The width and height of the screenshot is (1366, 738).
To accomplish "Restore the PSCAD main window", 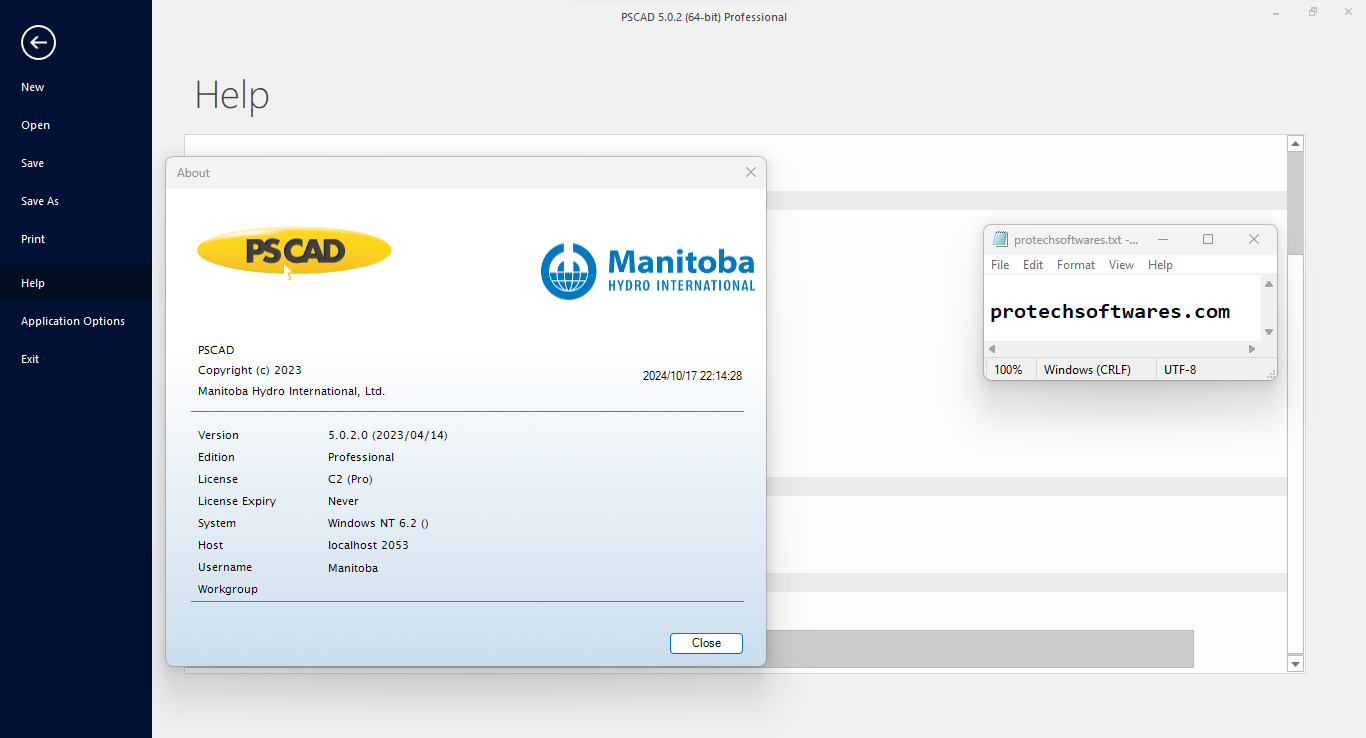I will point(1312,13).
